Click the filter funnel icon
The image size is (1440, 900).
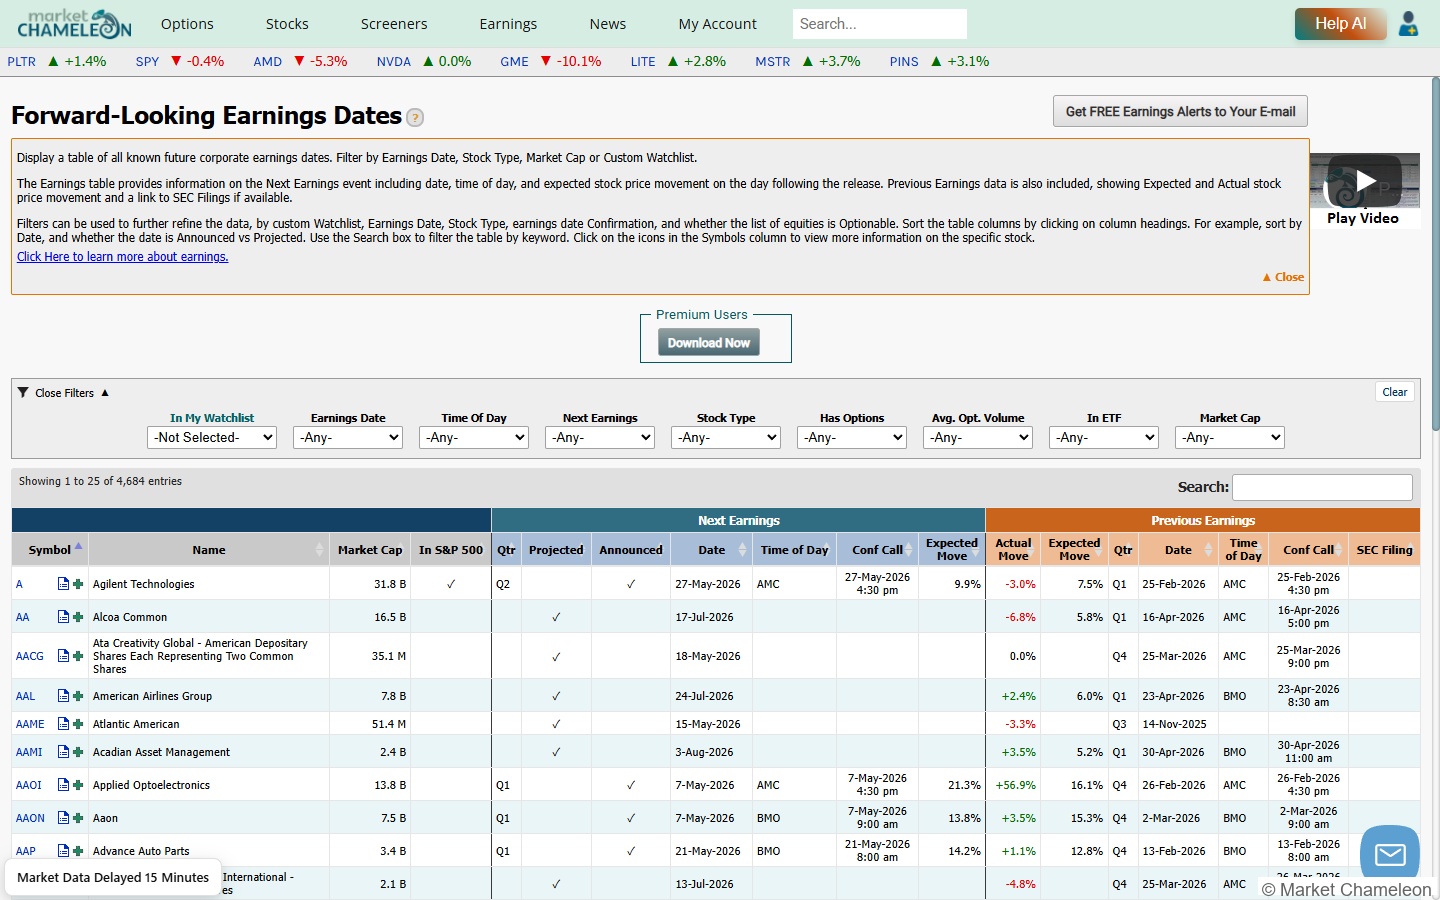pos(23,393)
